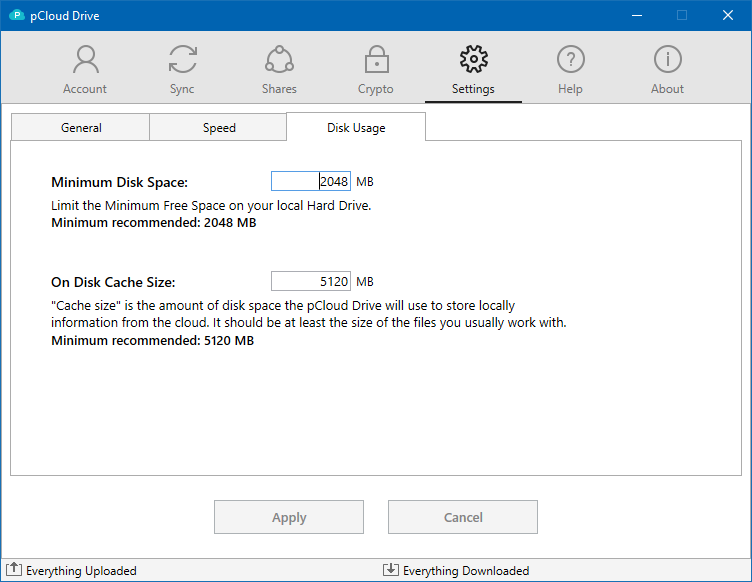This screenshot has width=752, height=582.
Task: Switch to the General tab
Action: pos(80,128)
